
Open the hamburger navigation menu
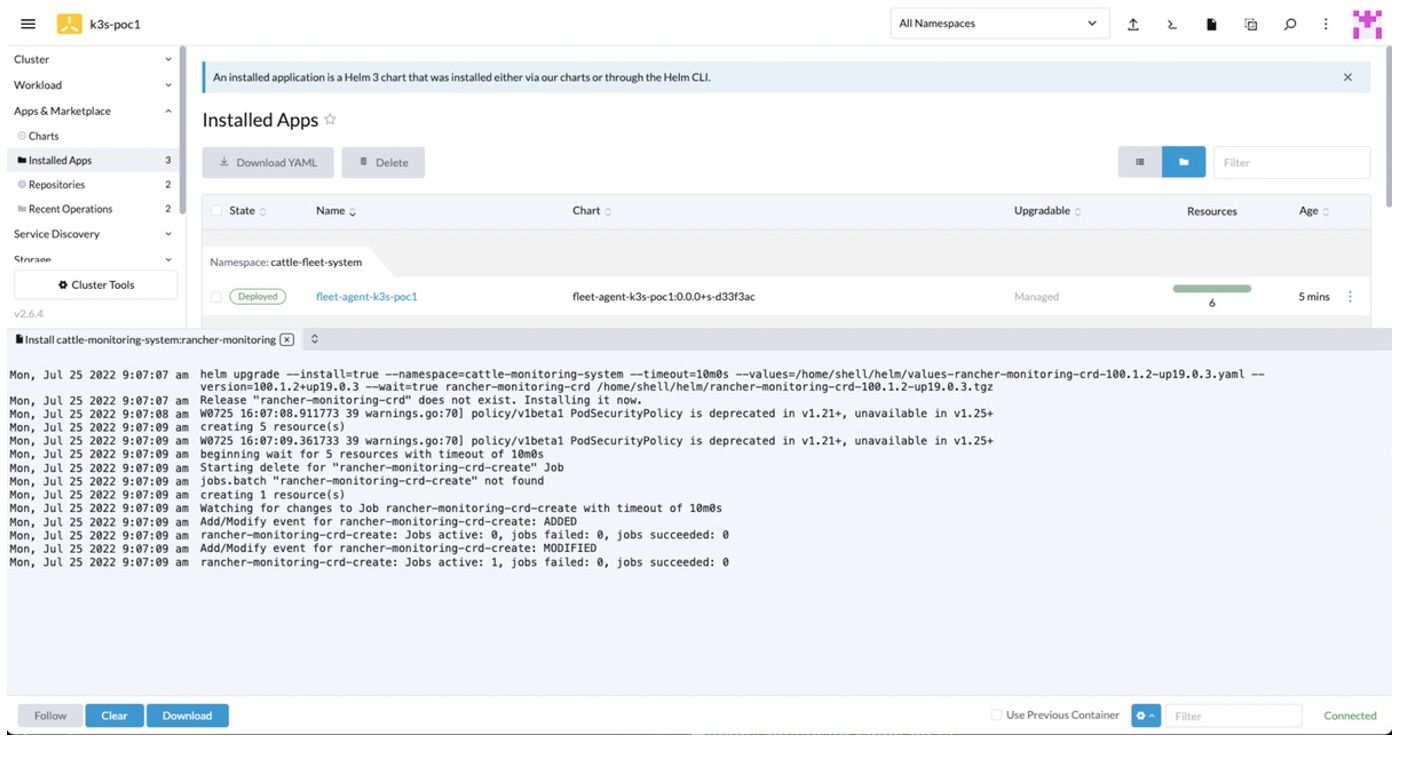coord(28,24)
